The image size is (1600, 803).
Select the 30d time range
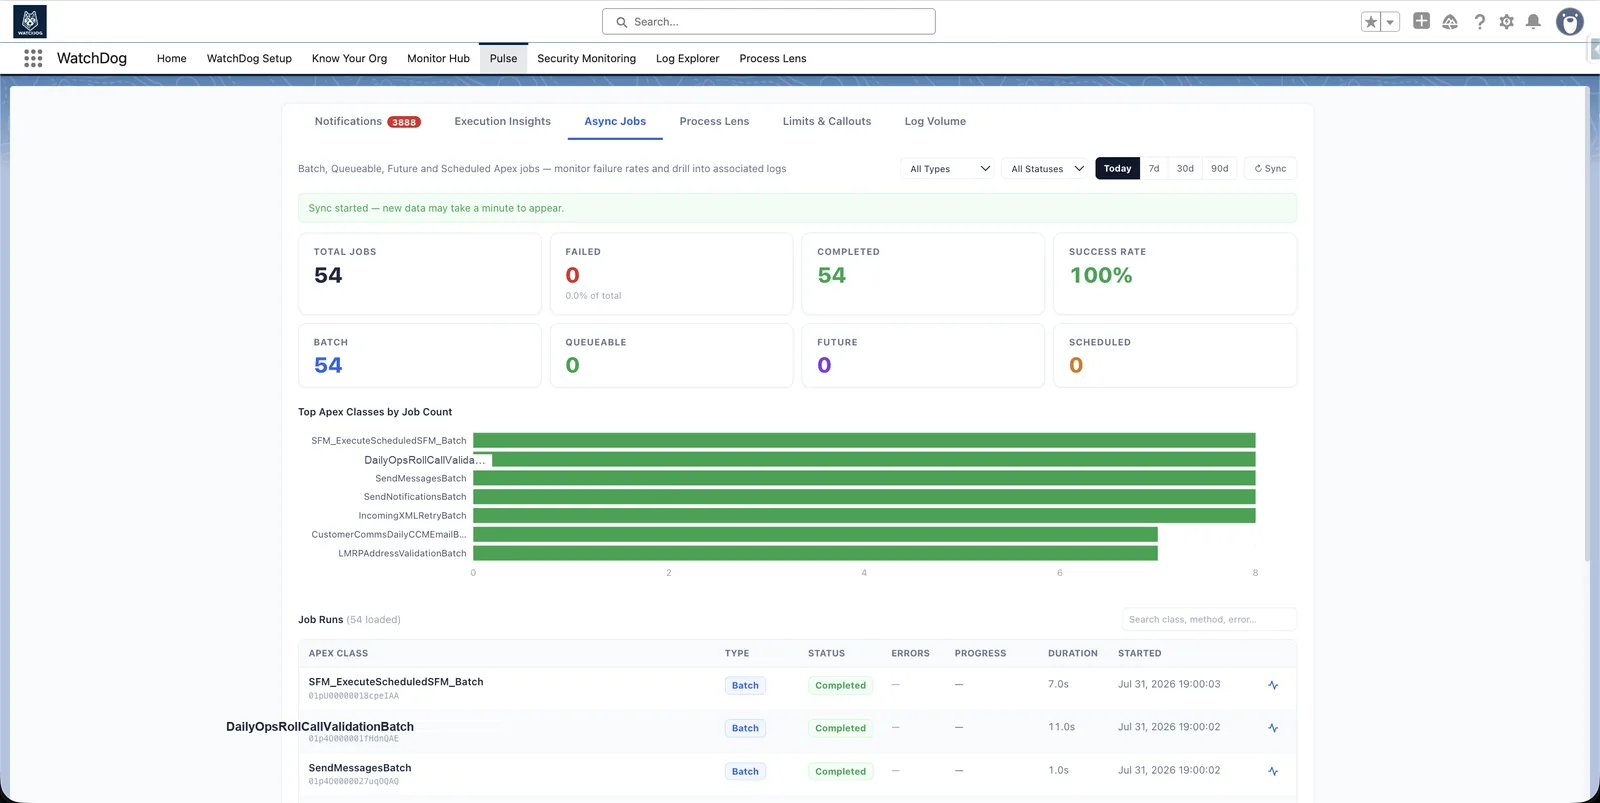(x=1185, y=168)
